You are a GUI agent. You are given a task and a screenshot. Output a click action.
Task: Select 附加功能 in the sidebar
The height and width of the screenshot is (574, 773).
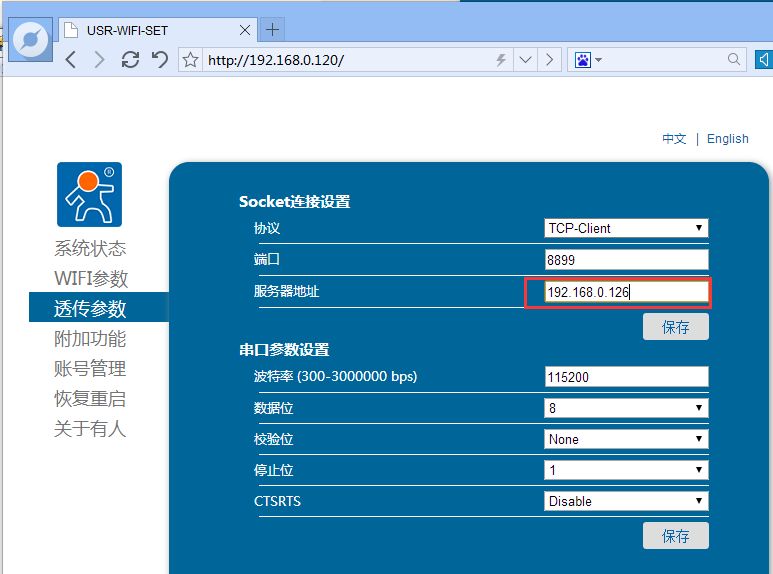pos(90,339)
